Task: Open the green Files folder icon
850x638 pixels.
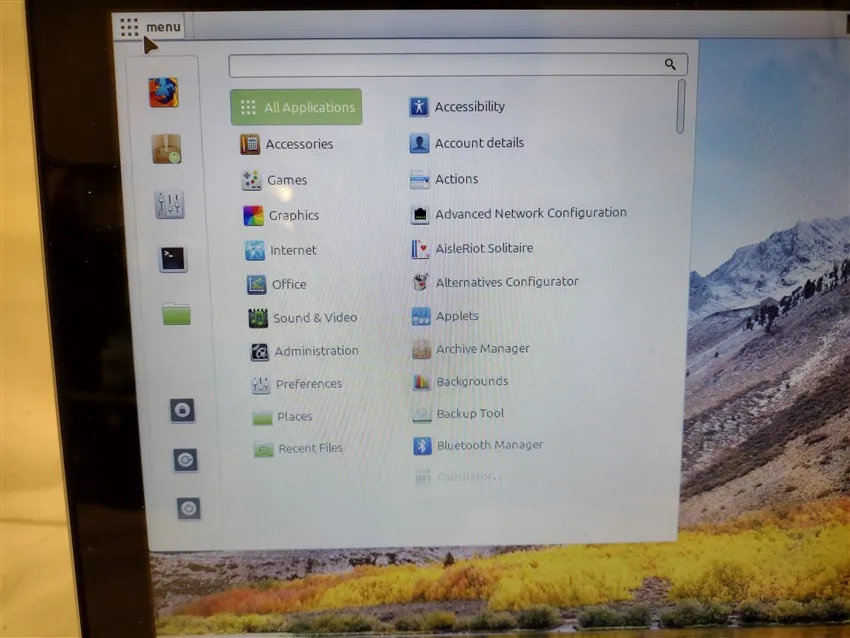Action: click(x=176, y=314)
